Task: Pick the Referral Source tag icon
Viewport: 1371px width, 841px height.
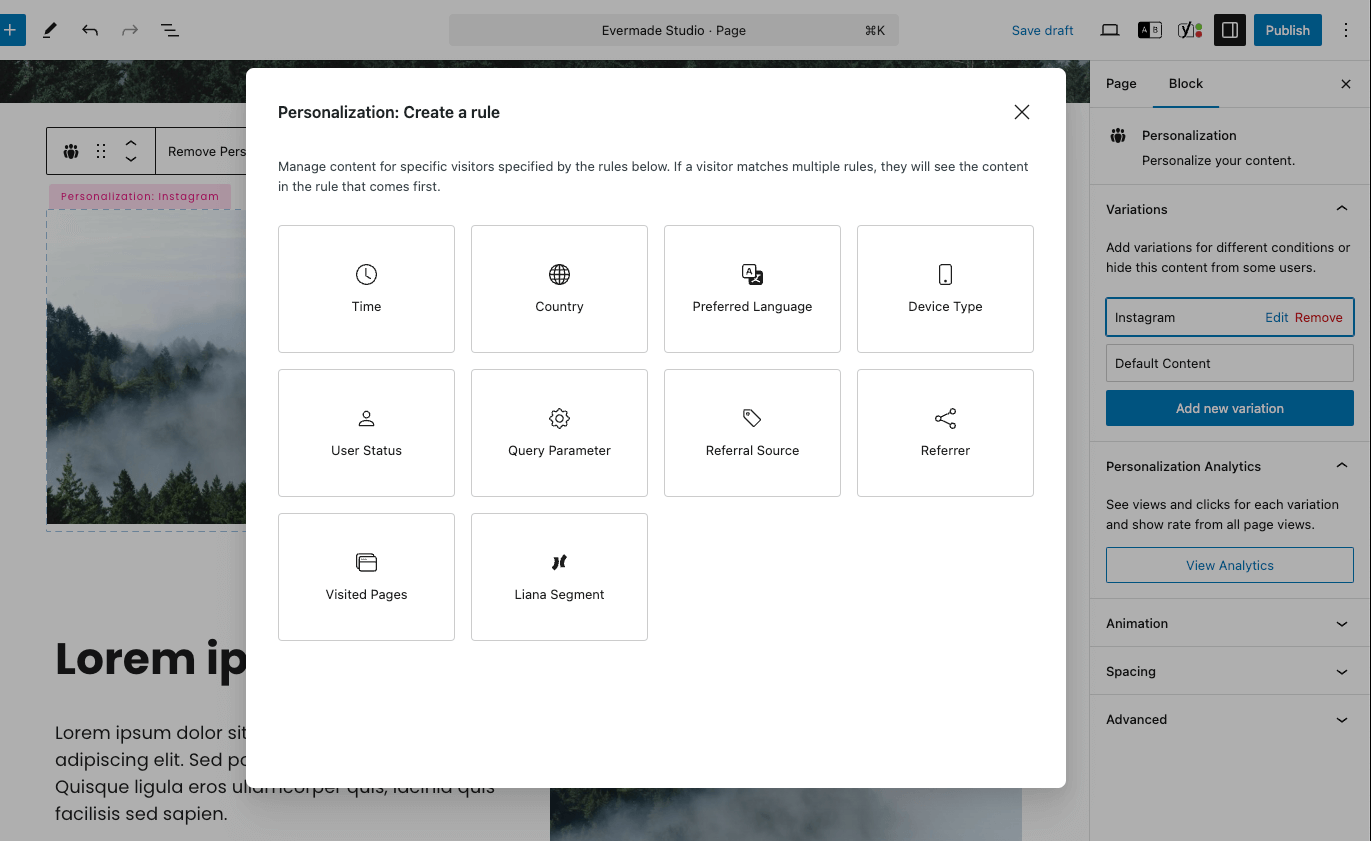Action: click(752, 418)
